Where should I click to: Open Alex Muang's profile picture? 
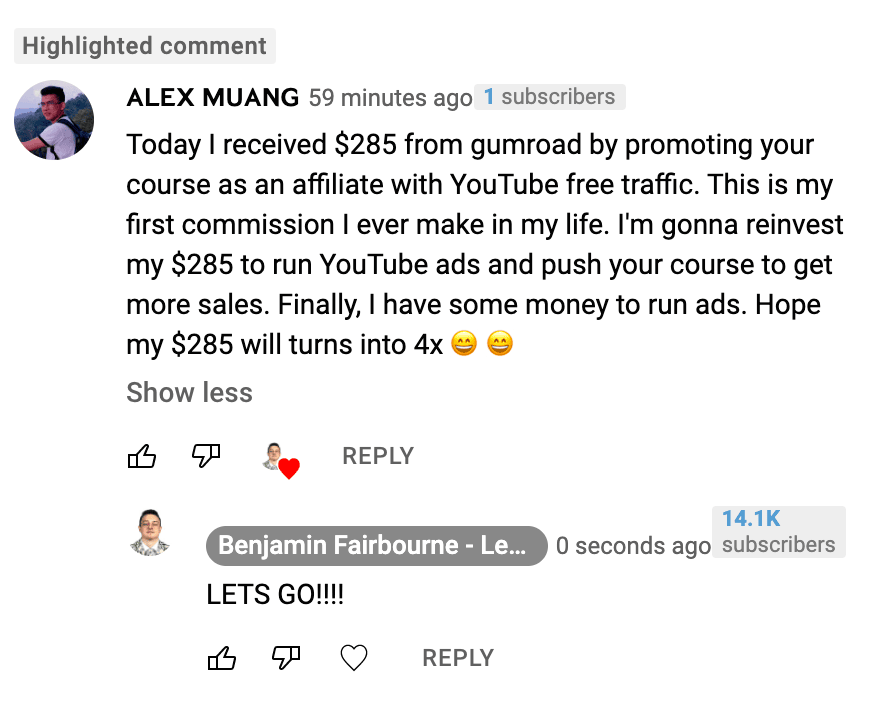pyautogui.click(x=54, y=120)
